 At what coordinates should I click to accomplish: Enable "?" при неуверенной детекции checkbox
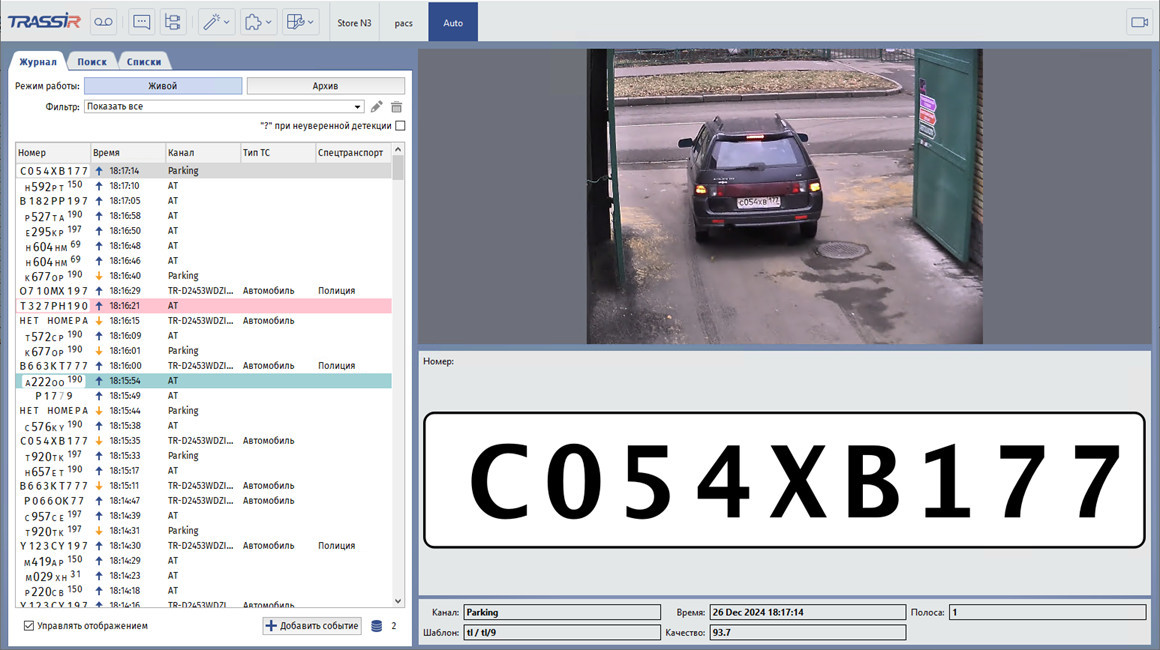point(400,126)
